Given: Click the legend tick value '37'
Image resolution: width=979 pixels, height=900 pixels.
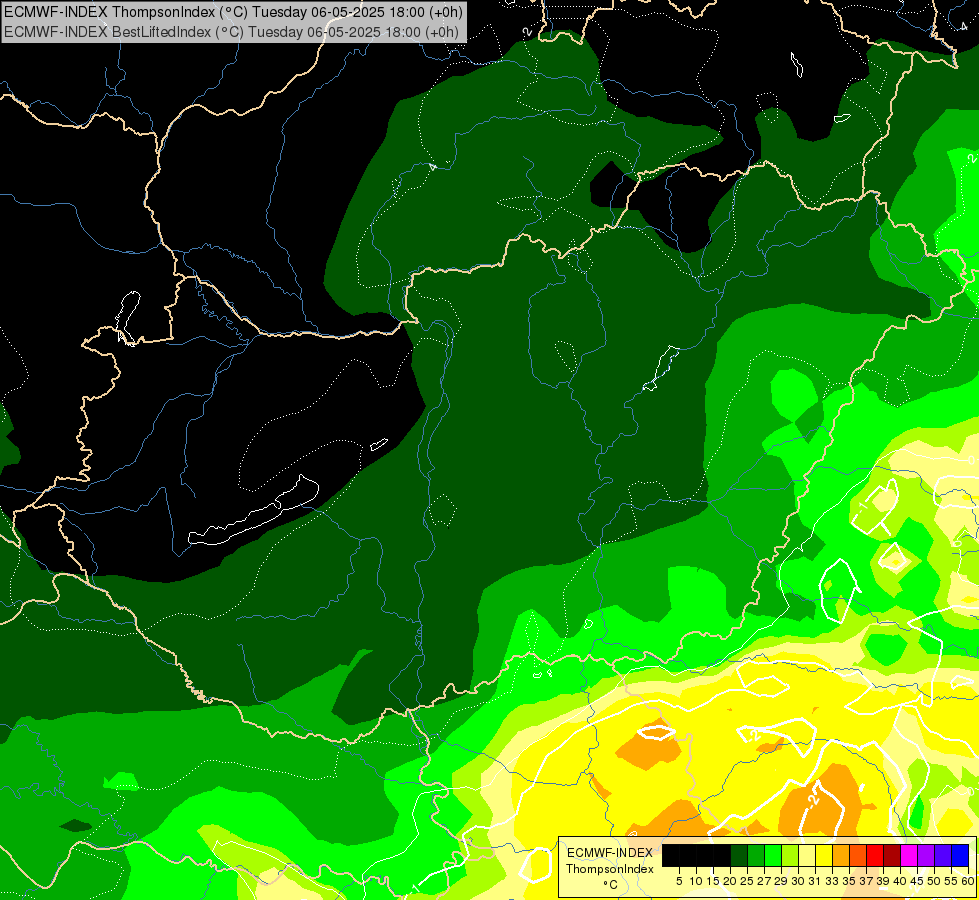Looking at the screenshot, I should (867, 881).
